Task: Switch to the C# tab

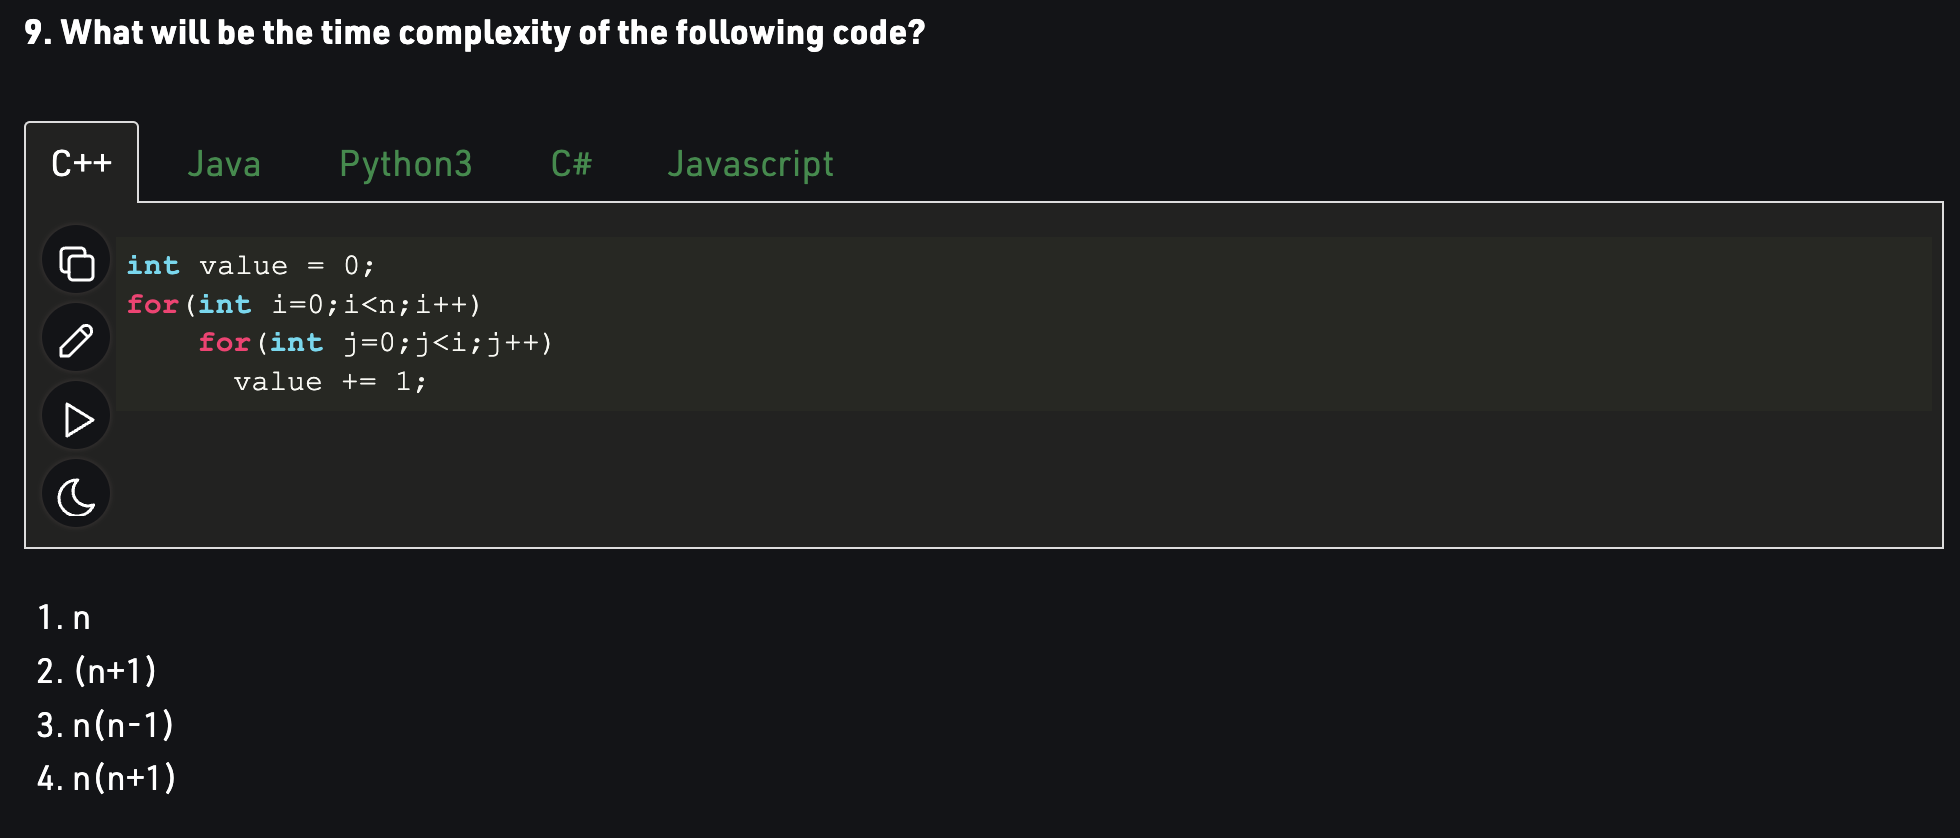Action: [571, 164]
